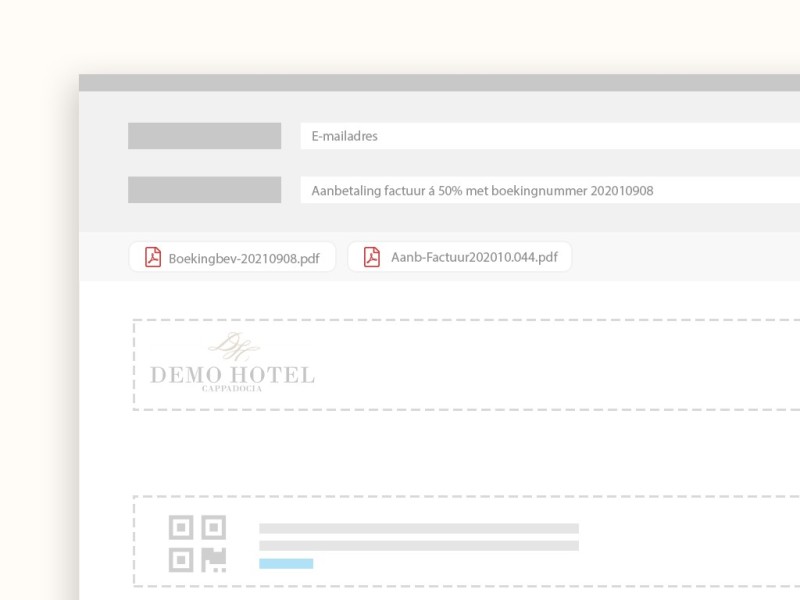Click the DEMO HOTEL logo text
The width and height of the screenshot is (800, 600).
232,376
